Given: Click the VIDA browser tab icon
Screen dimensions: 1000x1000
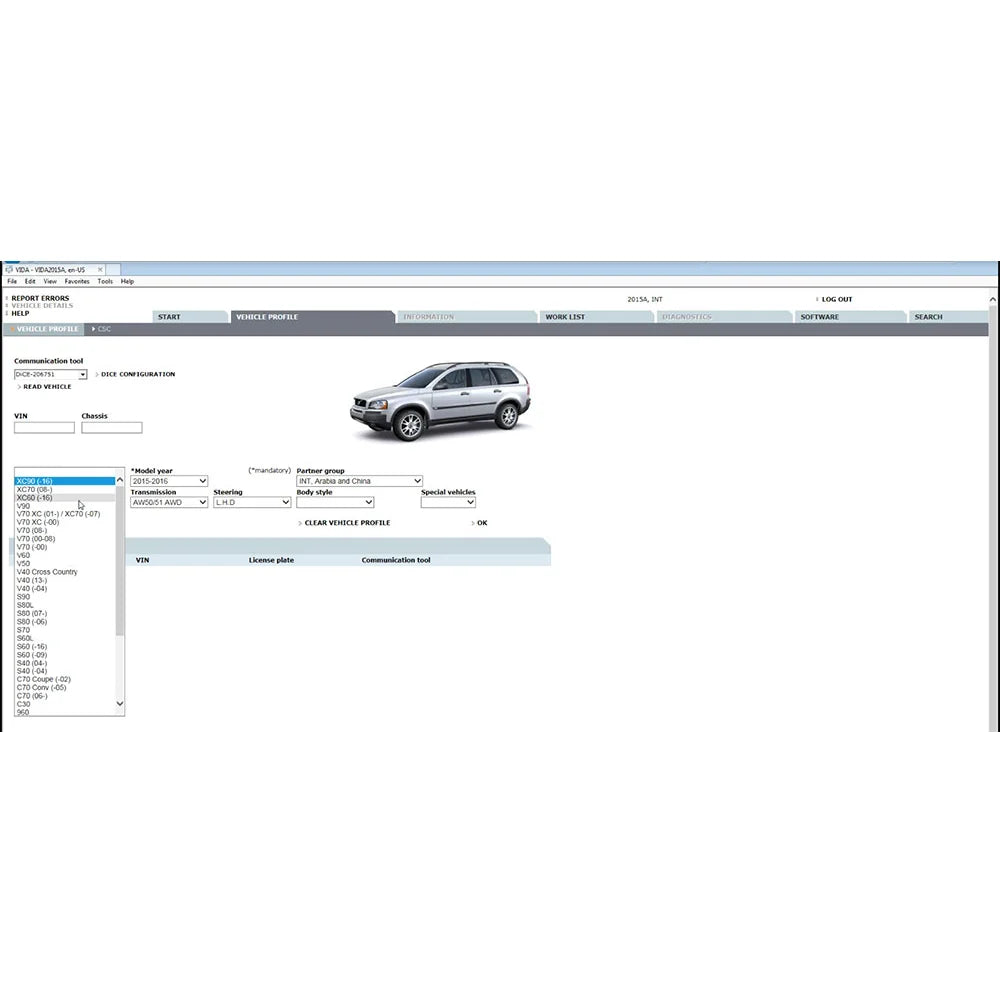Looking at the screenshot, I should coord(9,270).
